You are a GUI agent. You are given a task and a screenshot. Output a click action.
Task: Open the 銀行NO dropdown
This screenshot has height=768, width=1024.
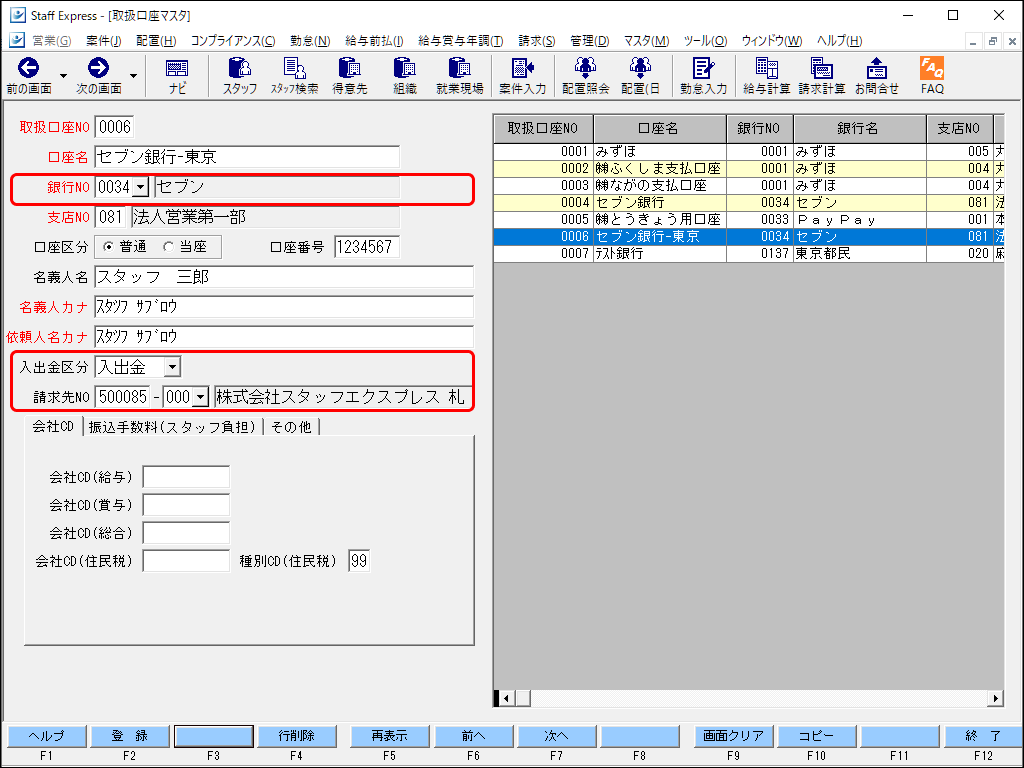(140, 187)
